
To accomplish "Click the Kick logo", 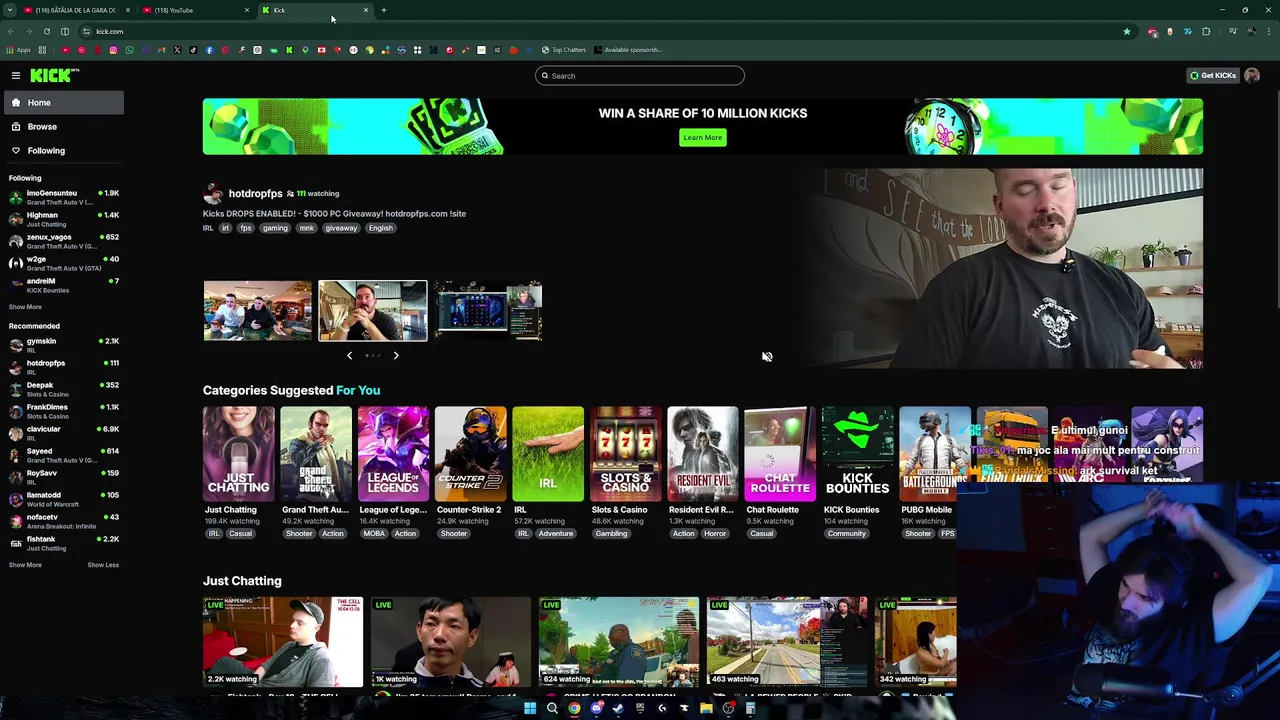I will (x=54, y=75).
